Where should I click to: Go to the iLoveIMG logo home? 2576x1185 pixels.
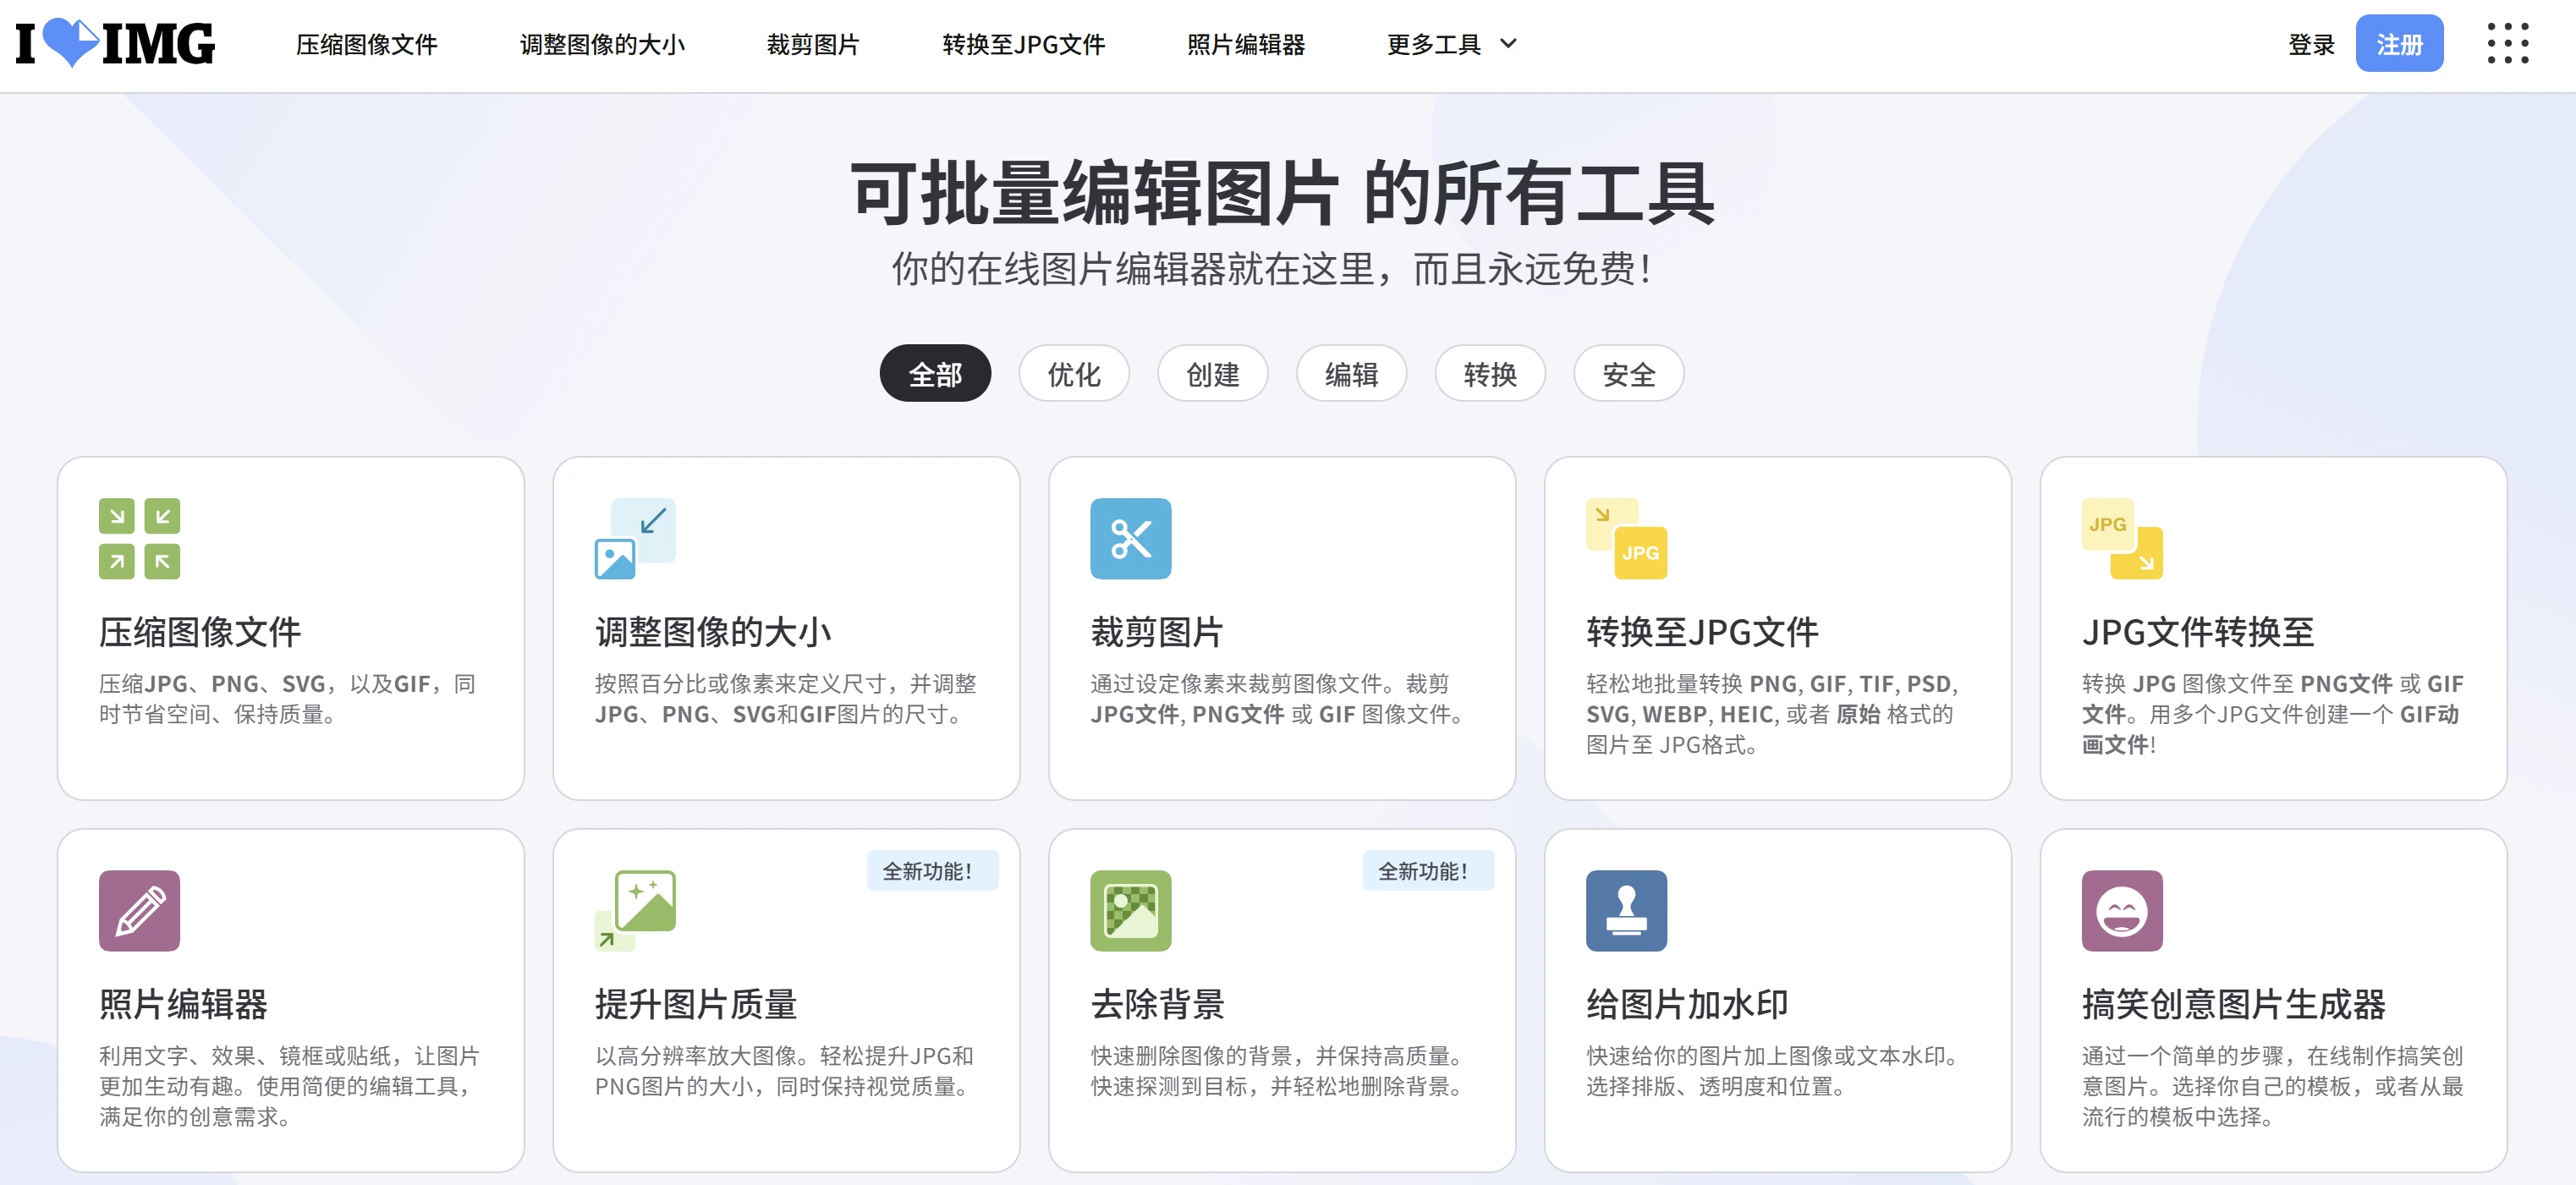[x=115, y=43]
